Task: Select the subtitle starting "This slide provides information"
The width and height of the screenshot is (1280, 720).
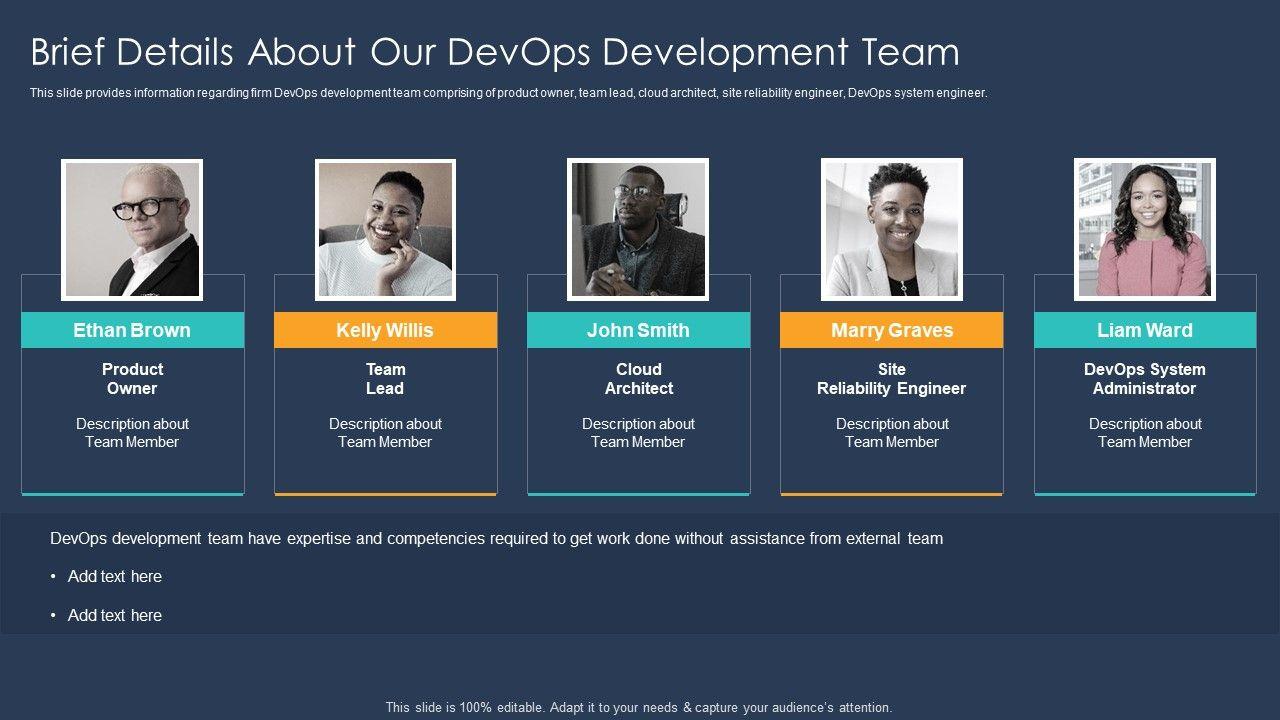Action: click(x=509, y=93)
